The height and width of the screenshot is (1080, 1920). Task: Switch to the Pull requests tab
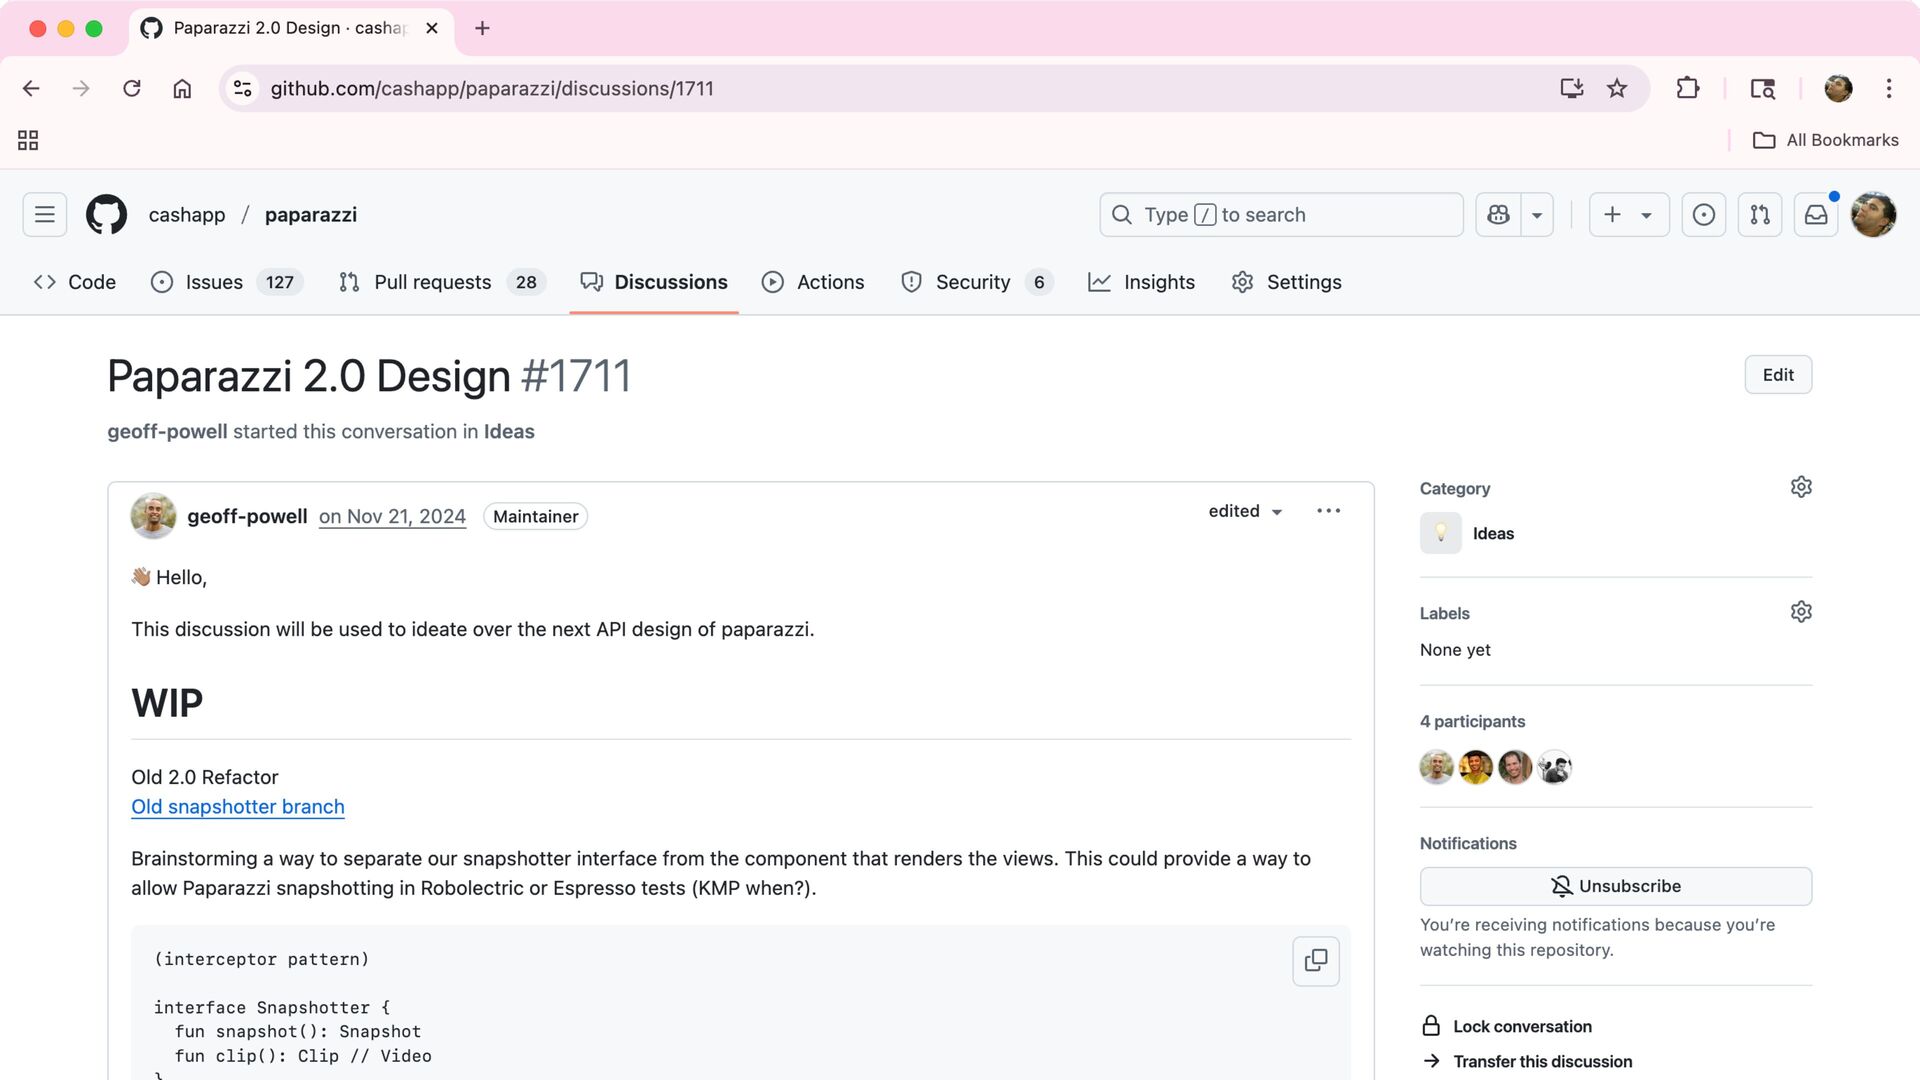(442, 282)
